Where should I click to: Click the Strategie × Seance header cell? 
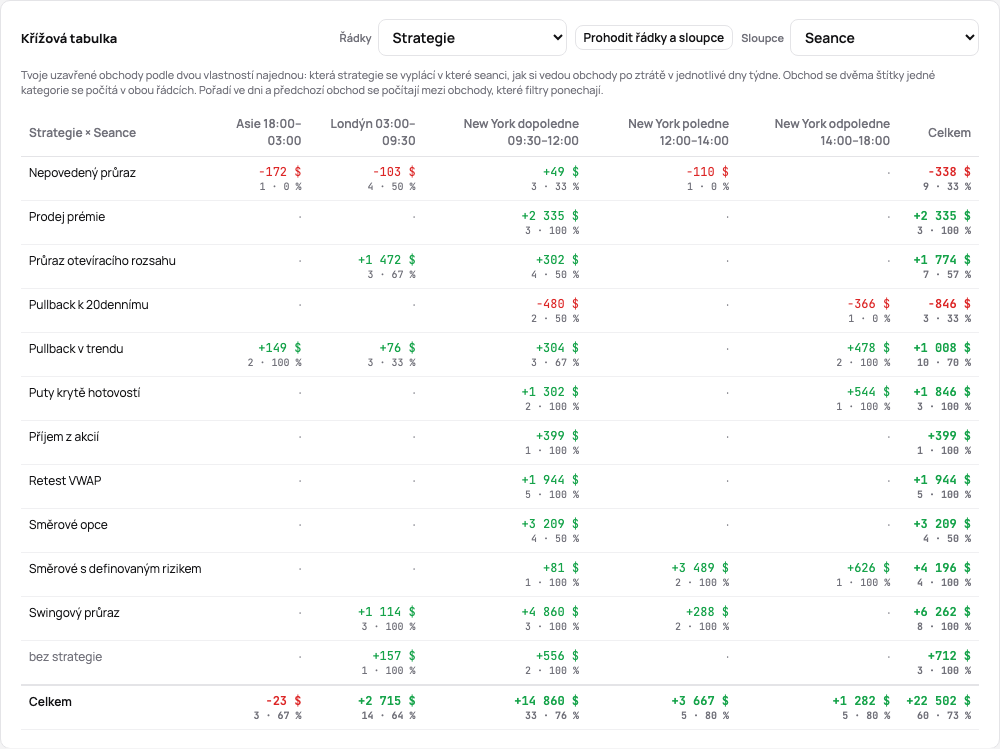[82, 133]
